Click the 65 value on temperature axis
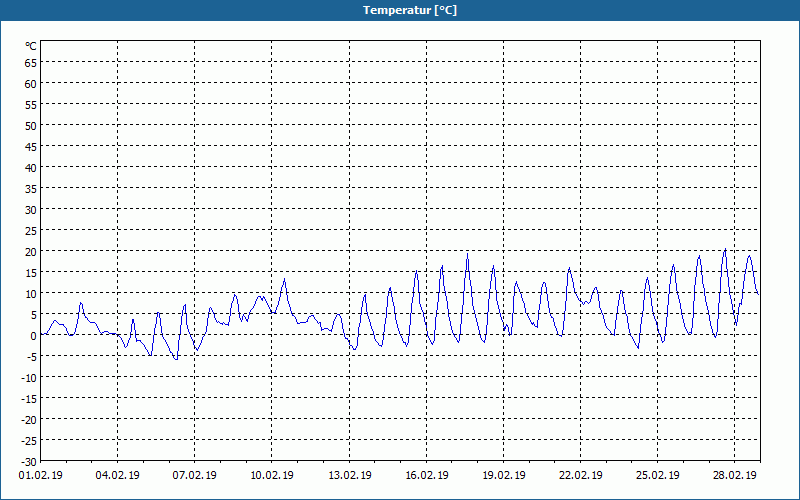Image resolution: width=800 pixels, height=500 pixels. (31, 63)
